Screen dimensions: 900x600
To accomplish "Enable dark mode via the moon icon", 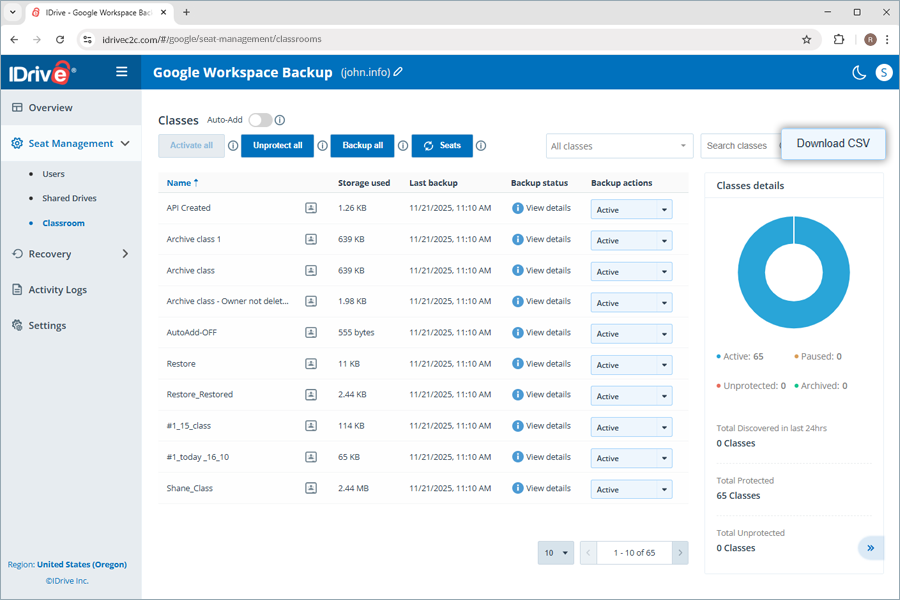I will [859, 72].
